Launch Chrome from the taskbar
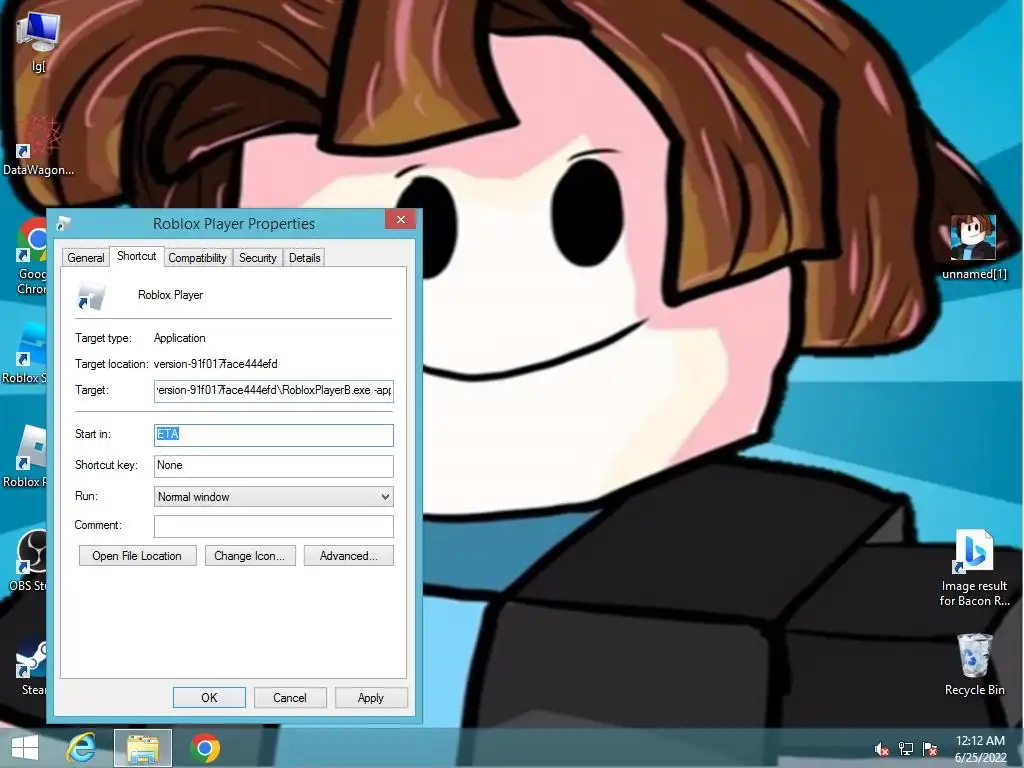This screenshot has width=1024, height=768. [205, 748]
